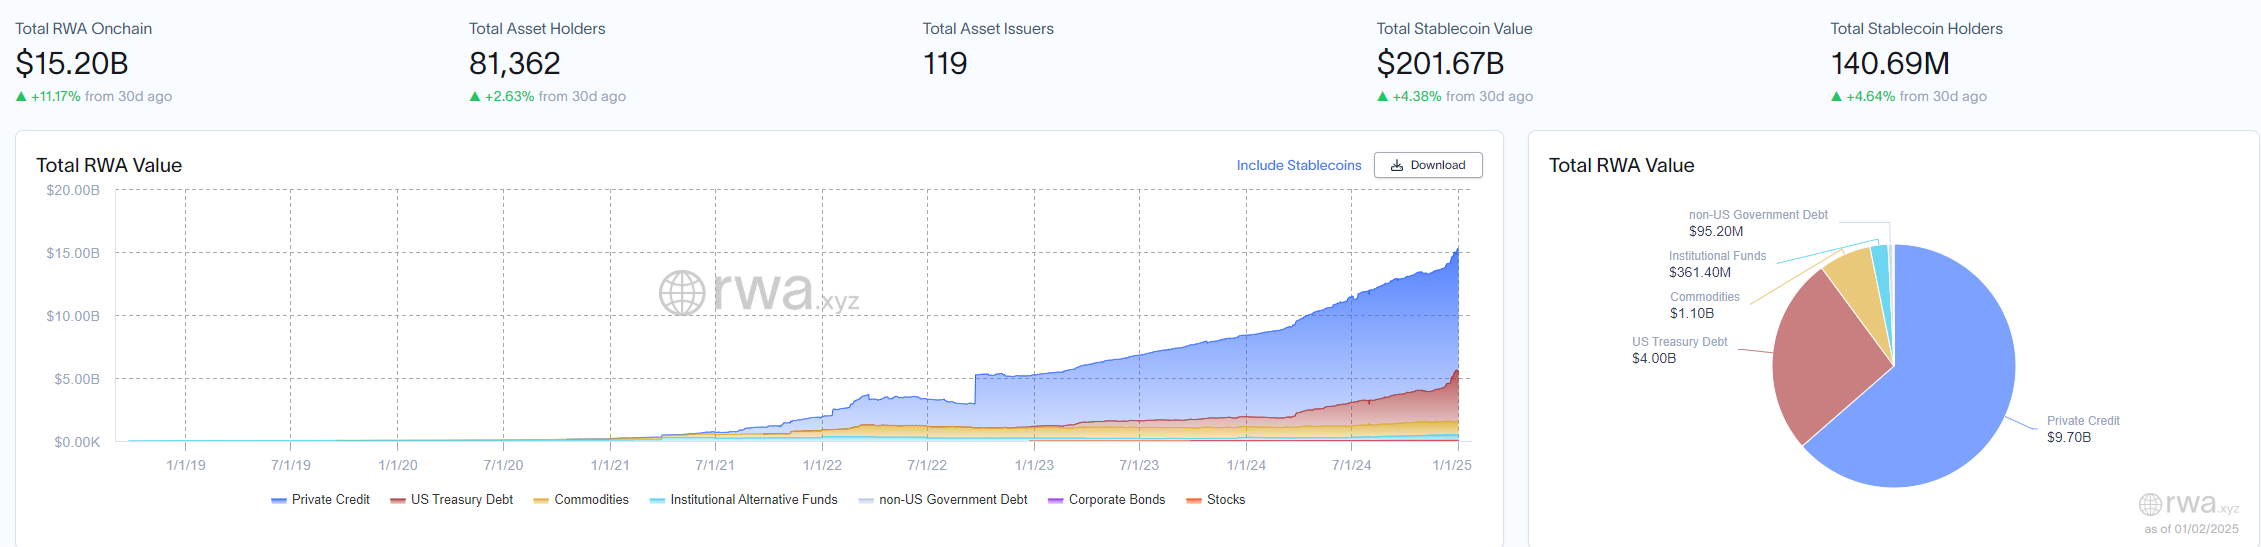2261x547 pixels.
Task: Toggle Institutional Alternative Funds legend item
Action: coord(743,500)
